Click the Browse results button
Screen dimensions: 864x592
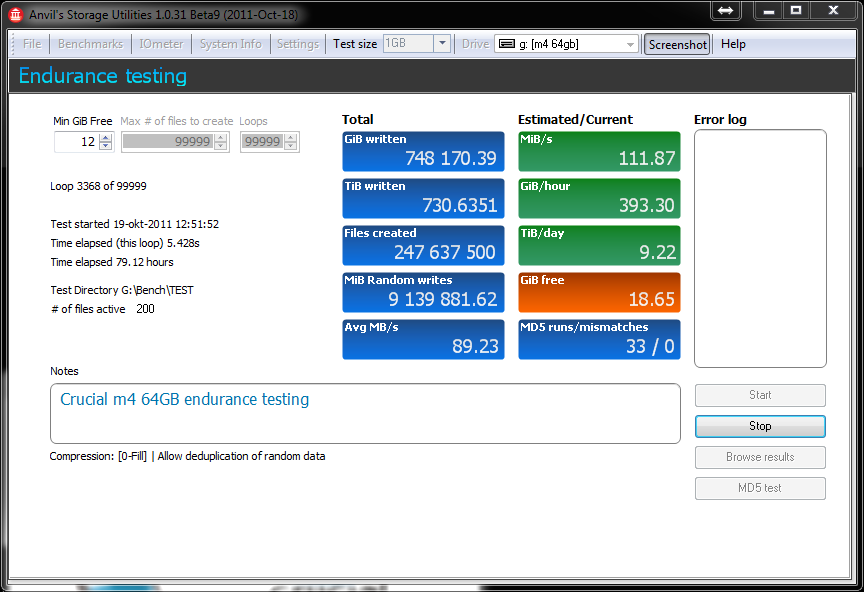point(760,457)
